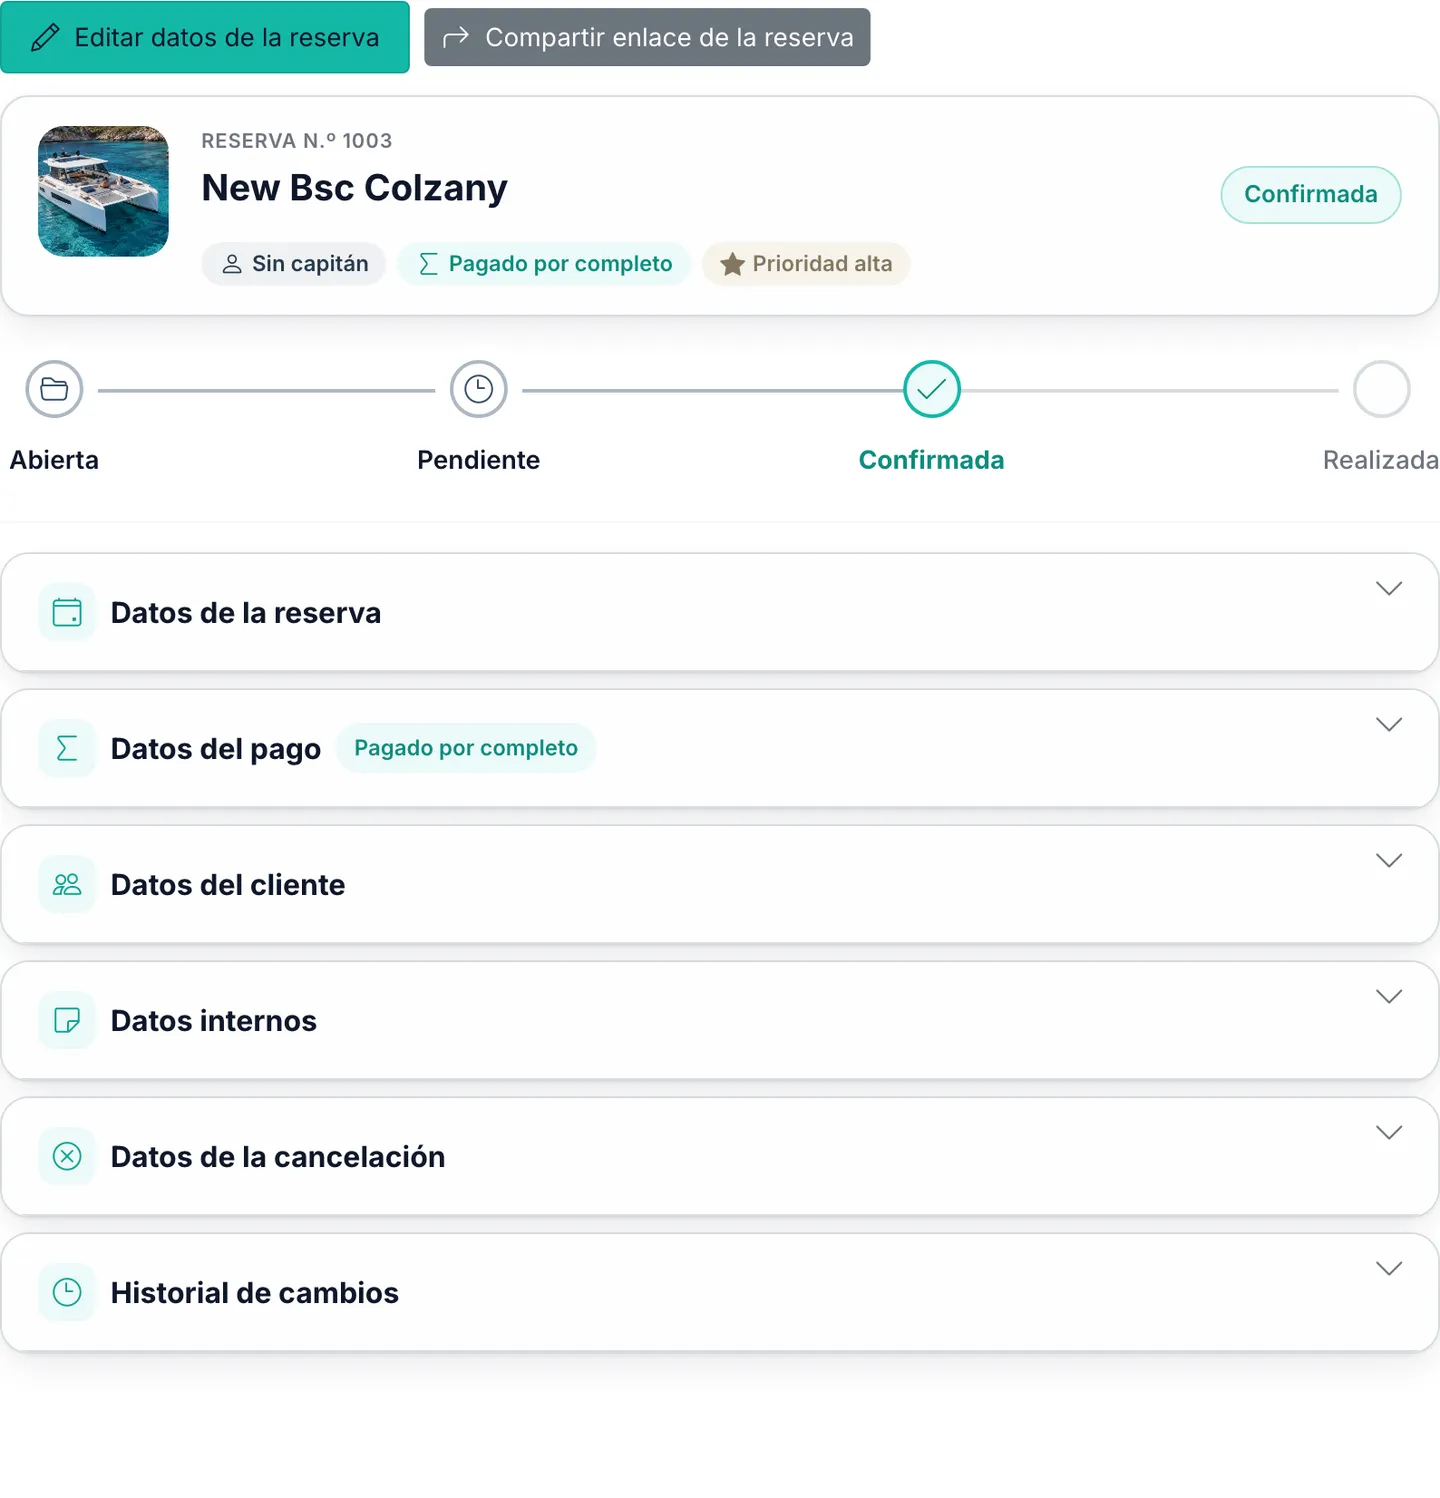The image size is (1440, 1498).
Task: Expand the Datos del pago chevron
Action: coord(1389,724)
